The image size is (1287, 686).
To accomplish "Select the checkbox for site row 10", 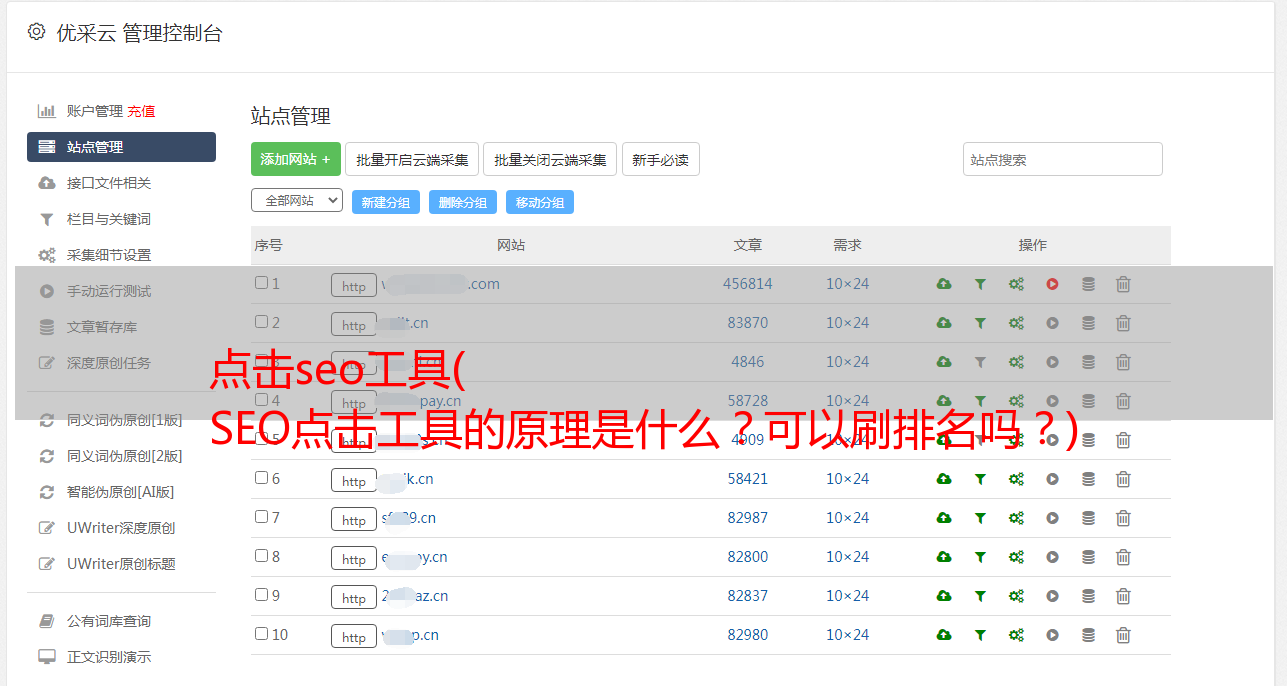I will click(261, 634).
